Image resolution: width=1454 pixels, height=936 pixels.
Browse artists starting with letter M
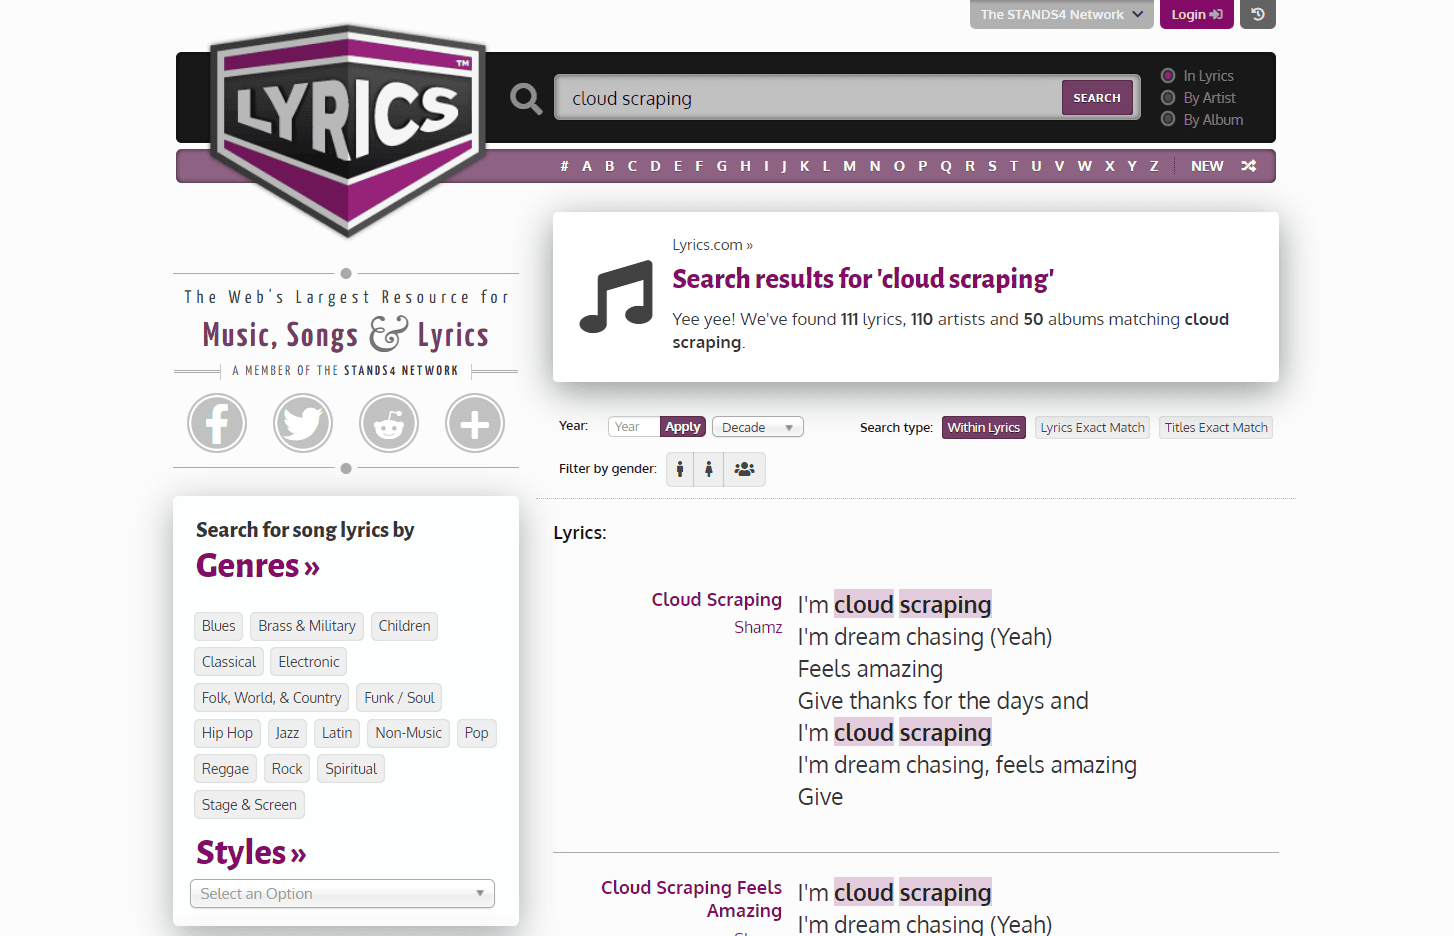(849, 166)
